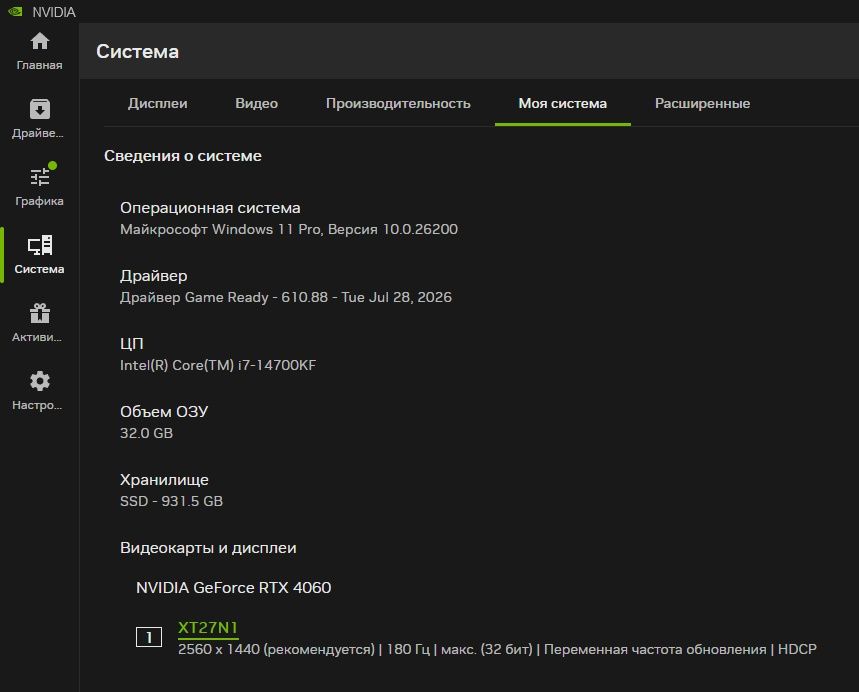Click the Видеокарты и дисплеи label
Screen dimensions: 859x692
pyautogui.click(x=208, y=547)
